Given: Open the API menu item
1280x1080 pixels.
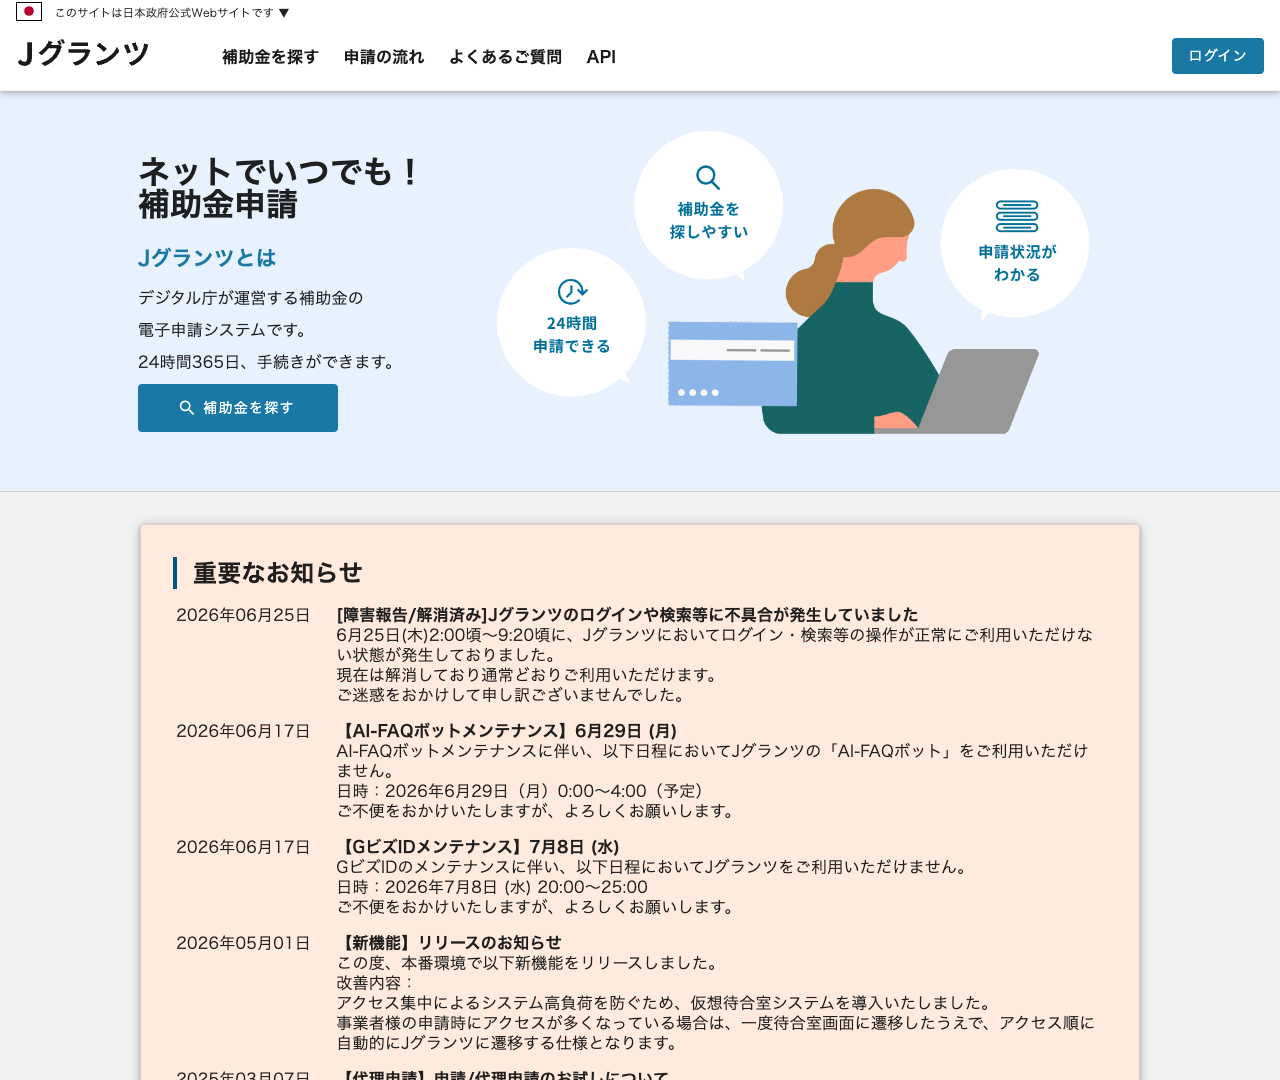Looking at the screenshot, I should [601, 57].
